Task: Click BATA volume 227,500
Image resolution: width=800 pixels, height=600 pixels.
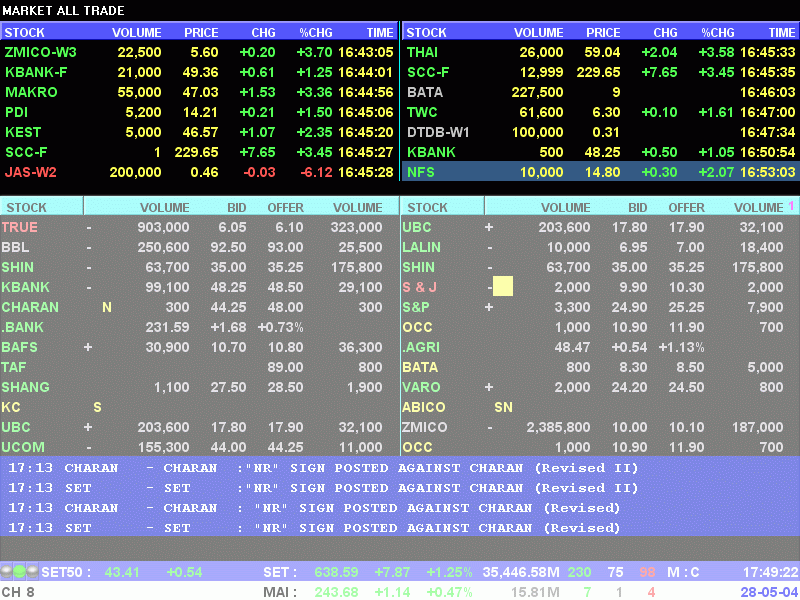Action: point(537,92)
